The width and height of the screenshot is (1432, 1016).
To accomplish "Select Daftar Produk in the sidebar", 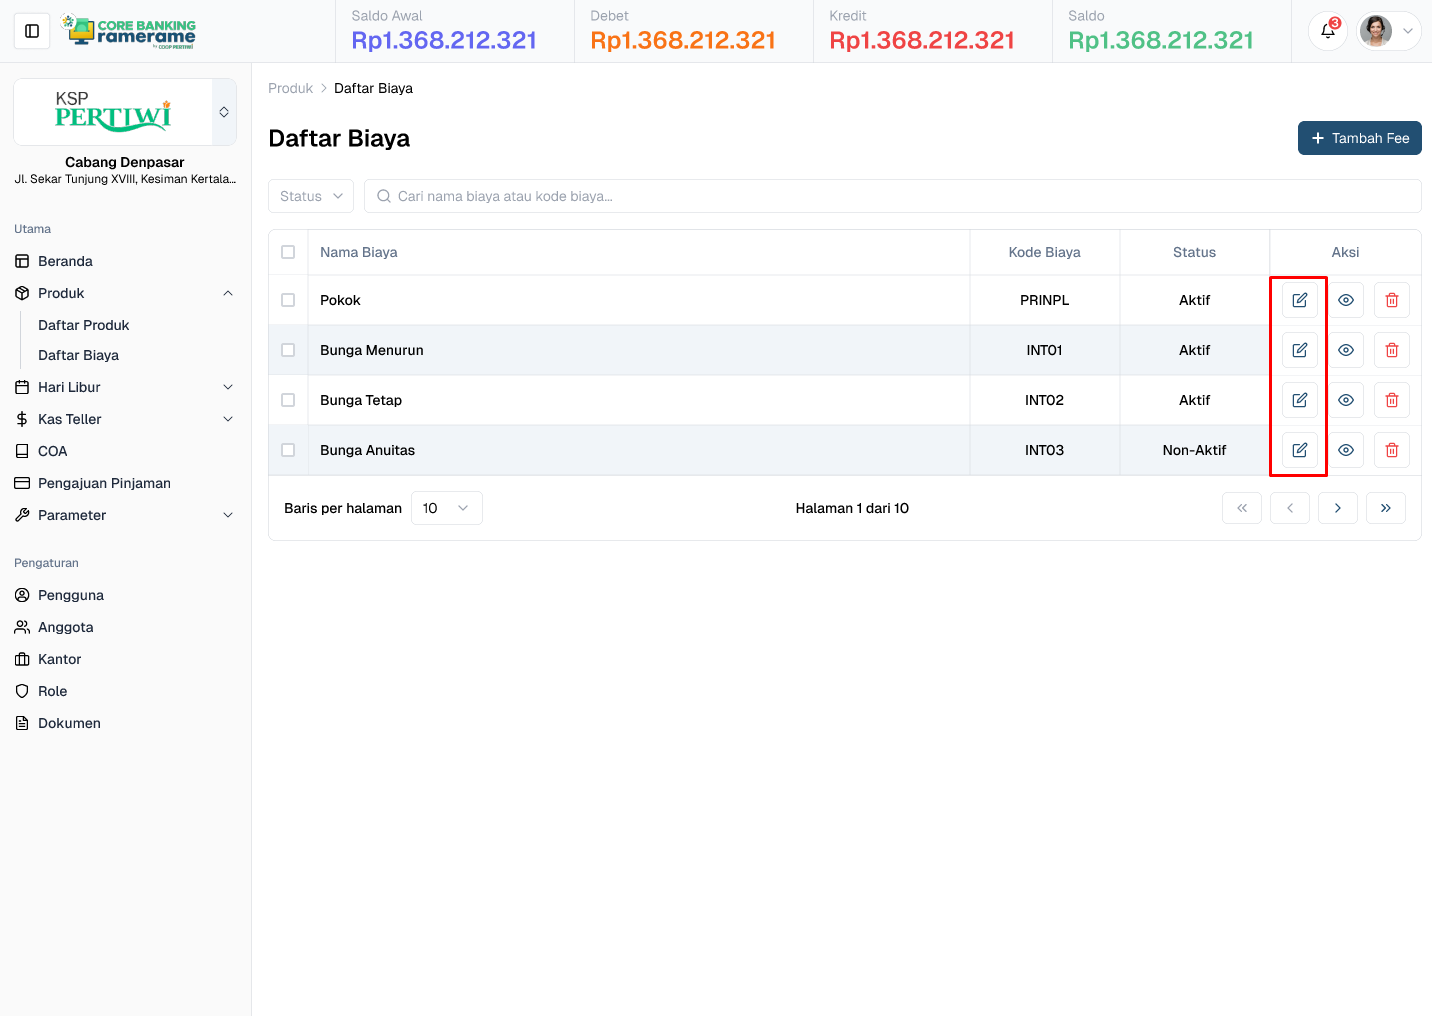I will click(83, 324).
